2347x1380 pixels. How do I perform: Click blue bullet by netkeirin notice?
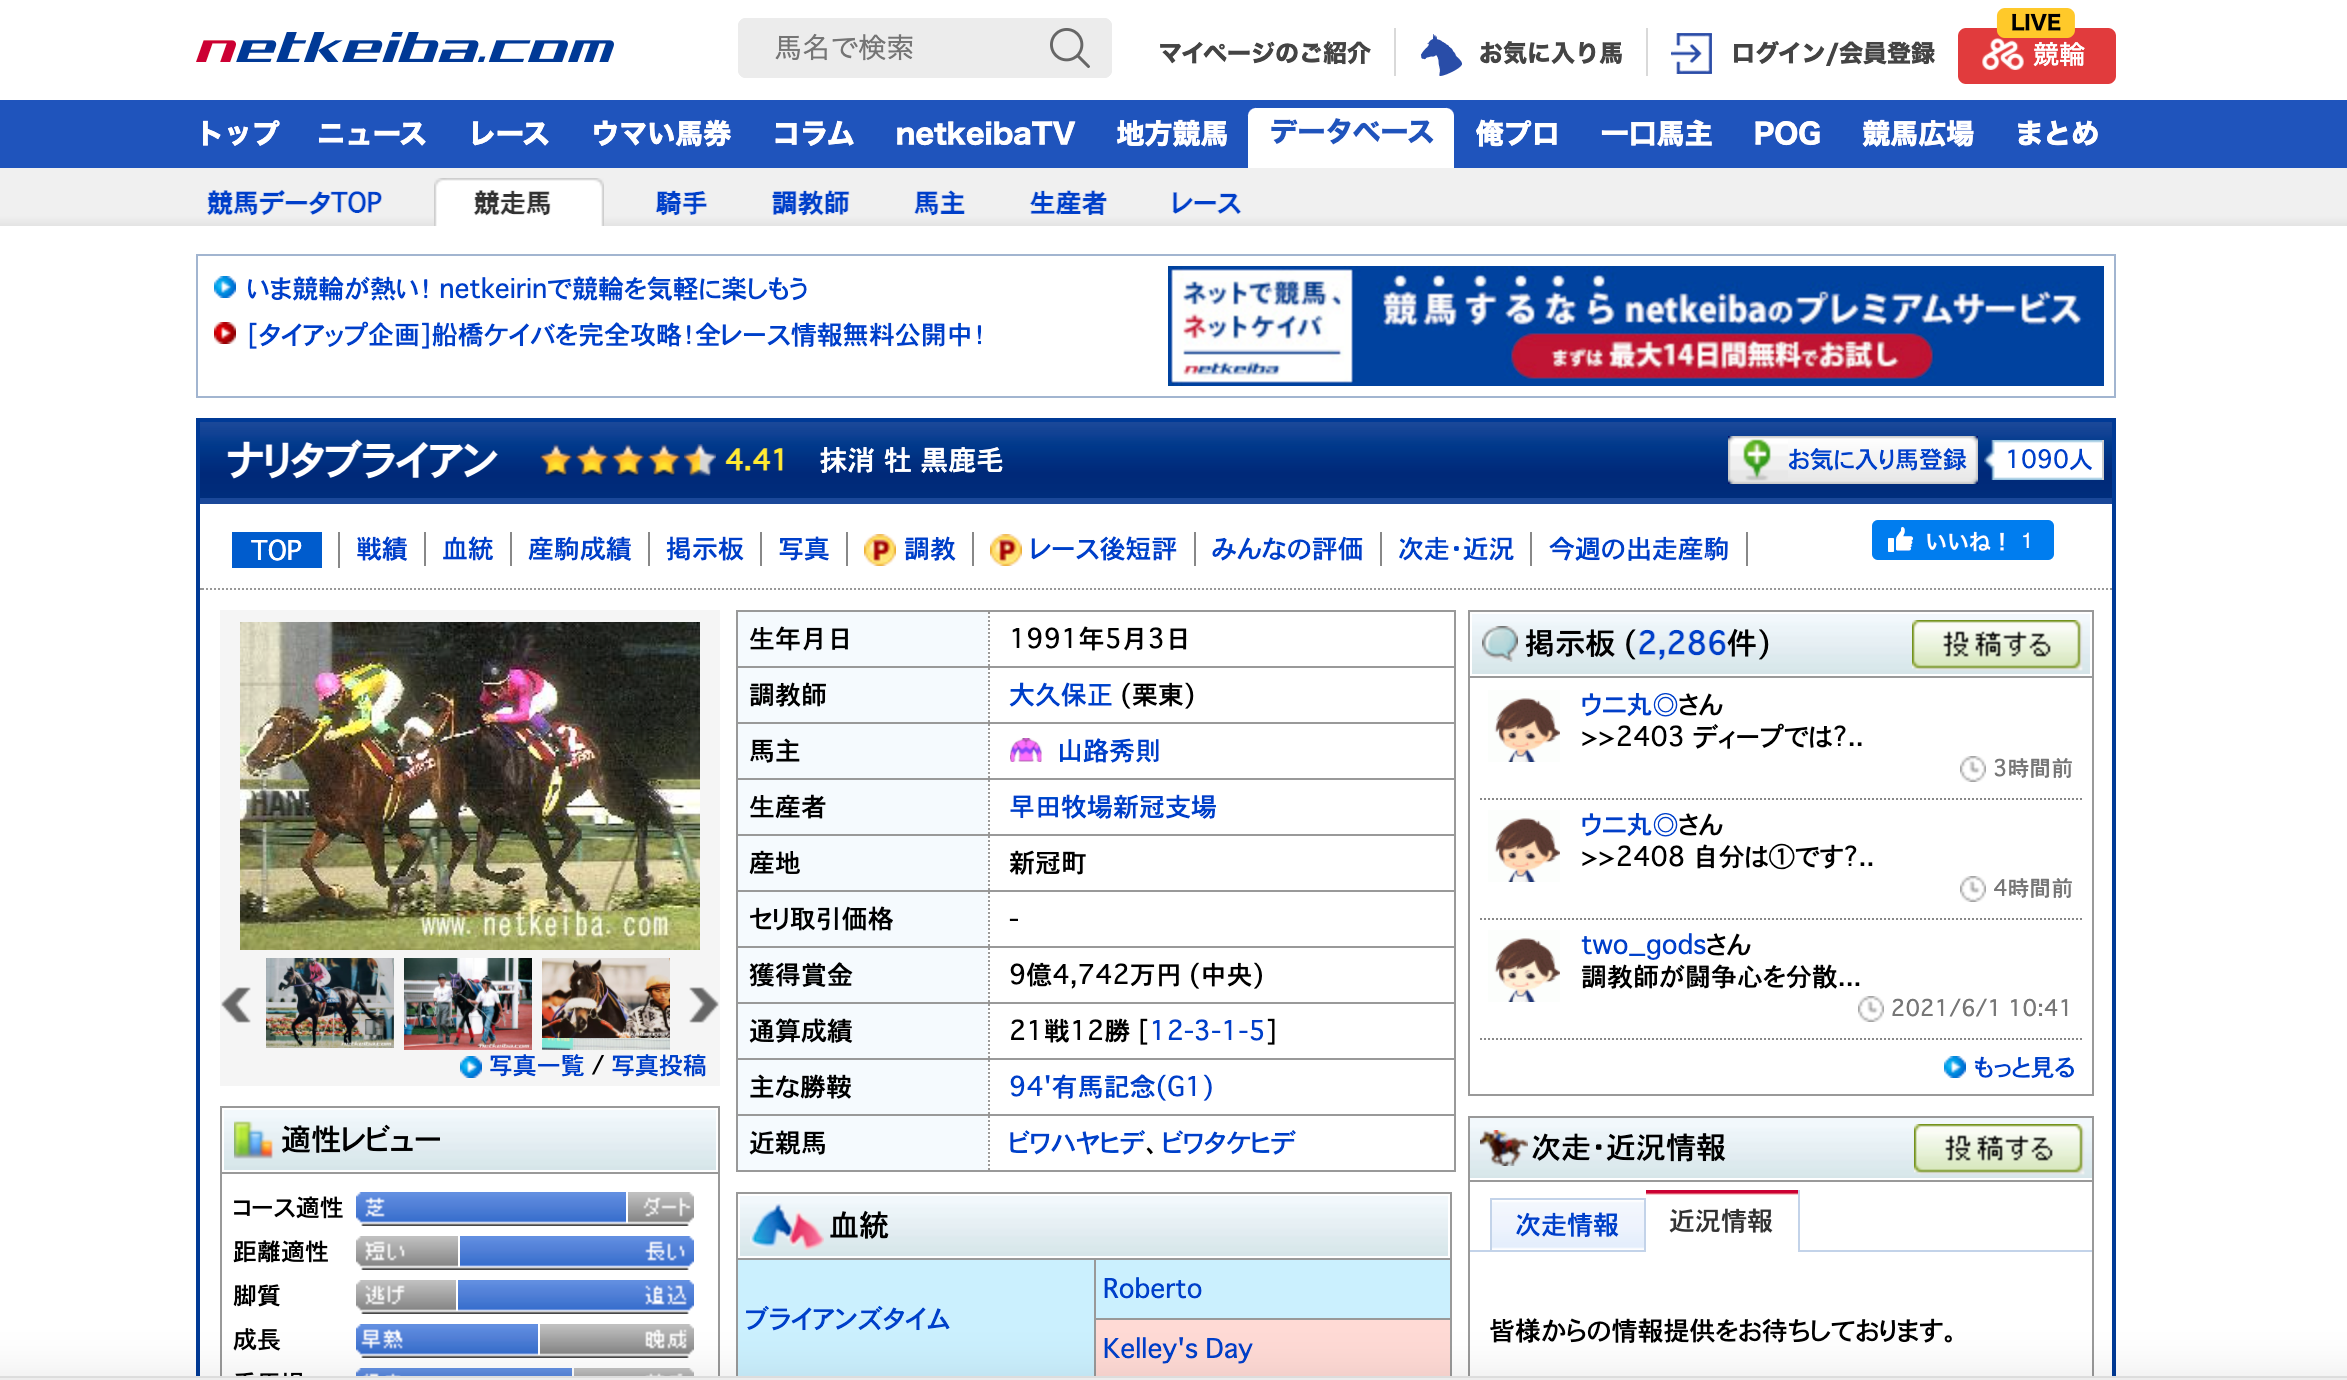click(225, 288)
